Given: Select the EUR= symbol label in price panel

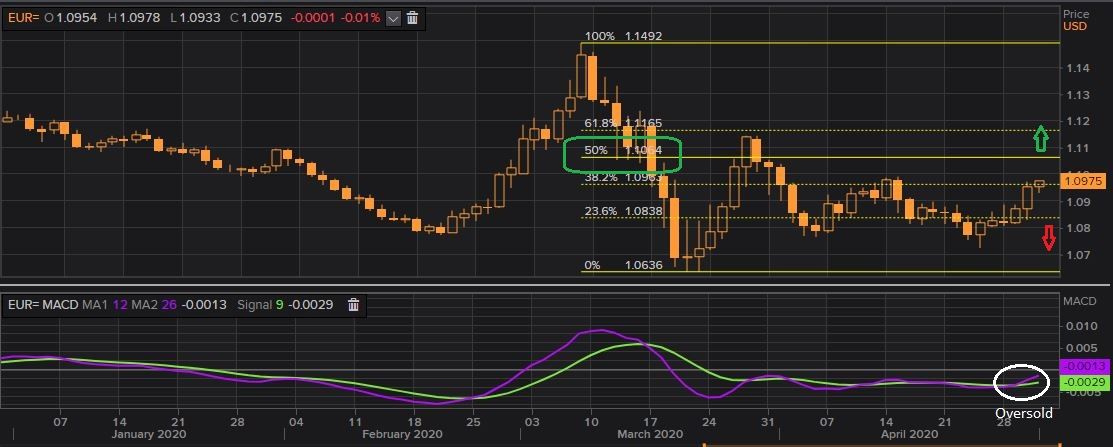Looking at the screenshot, I should point(23,18).
